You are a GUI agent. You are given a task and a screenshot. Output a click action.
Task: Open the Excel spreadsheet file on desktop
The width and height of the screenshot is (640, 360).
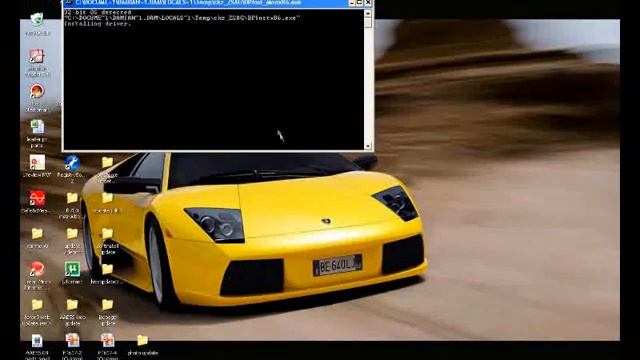37,127
